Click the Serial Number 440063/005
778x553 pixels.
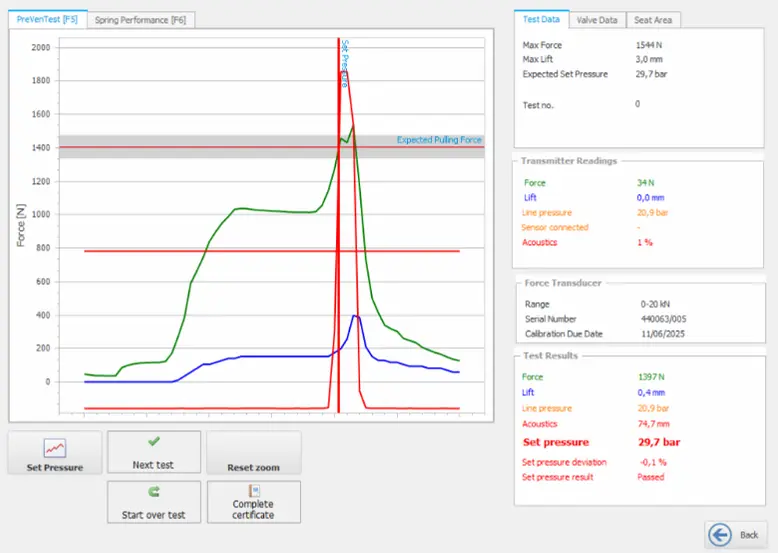tap(664, 319)
